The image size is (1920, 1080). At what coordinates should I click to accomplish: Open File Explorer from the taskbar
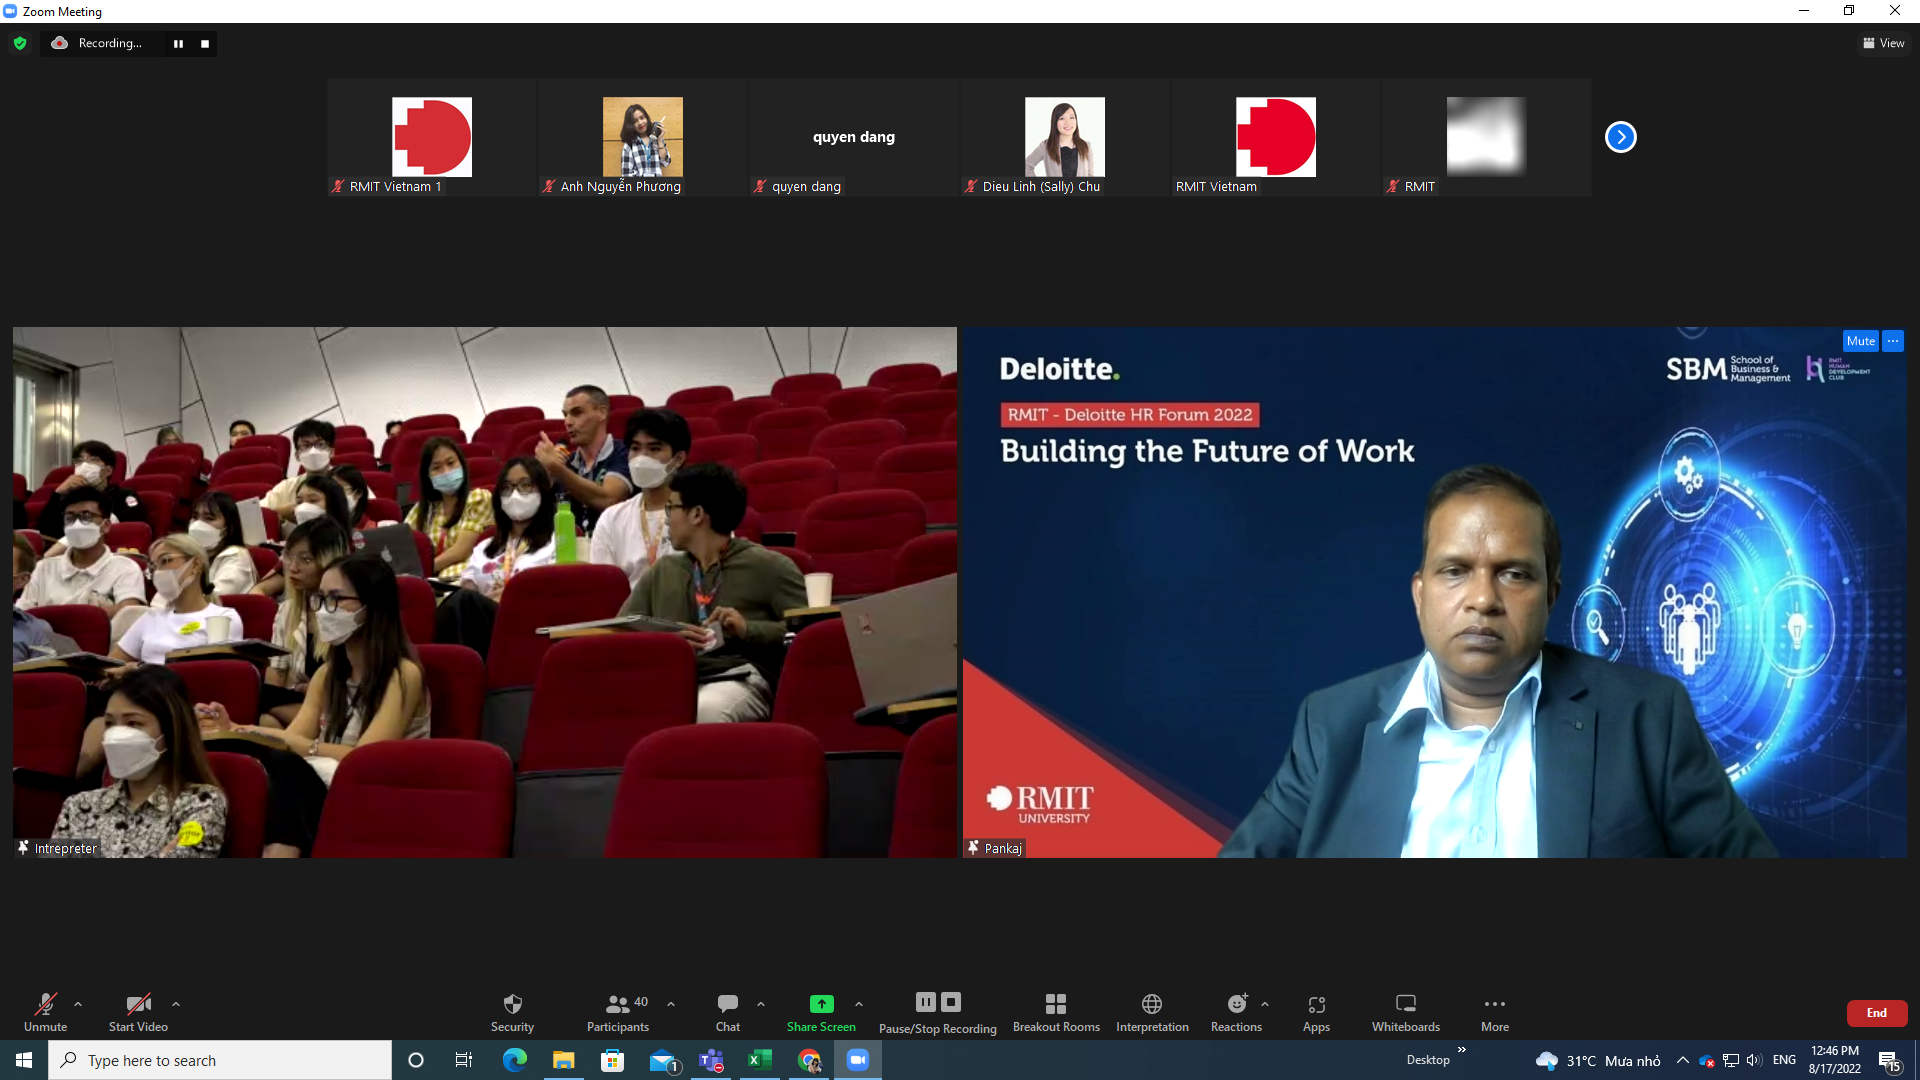pyautogui.click(x=563, y=1060)
